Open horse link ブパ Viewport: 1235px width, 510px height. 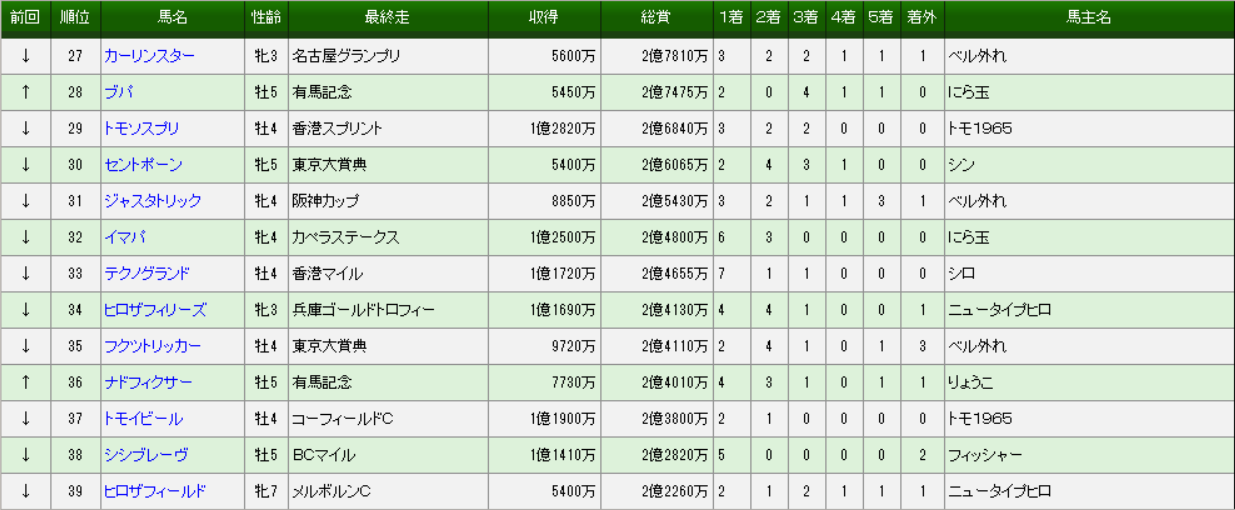[x=118, y=92]
